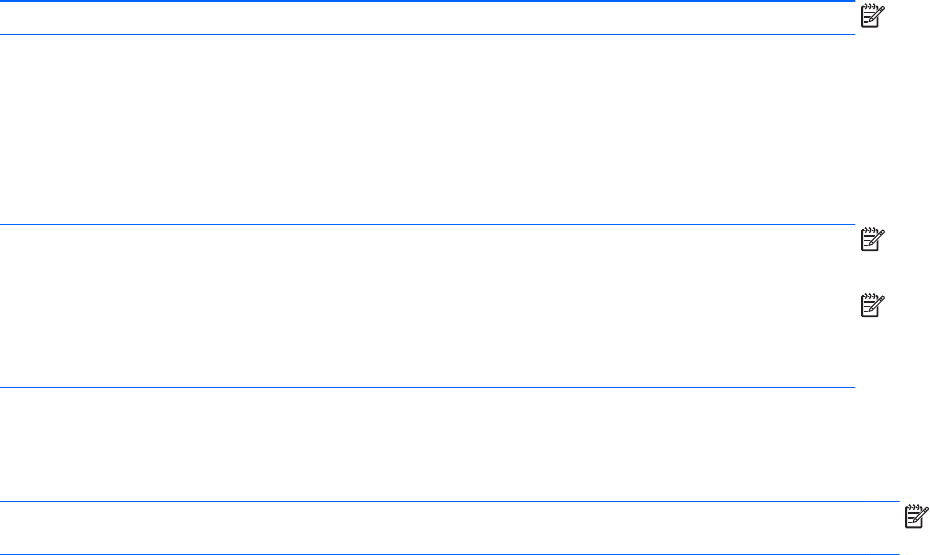
Task: Click the note icon at the bottom-right corner
Action: (x=916, y=516)
